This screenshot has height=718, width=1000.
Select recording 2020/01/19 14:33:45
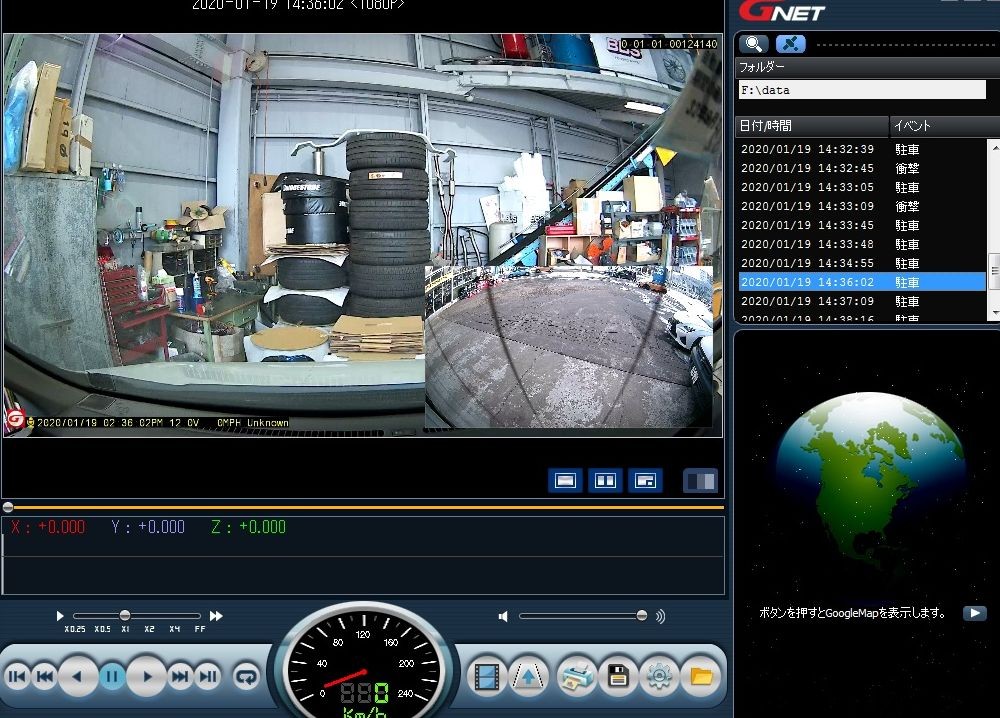tap(862, 225)
